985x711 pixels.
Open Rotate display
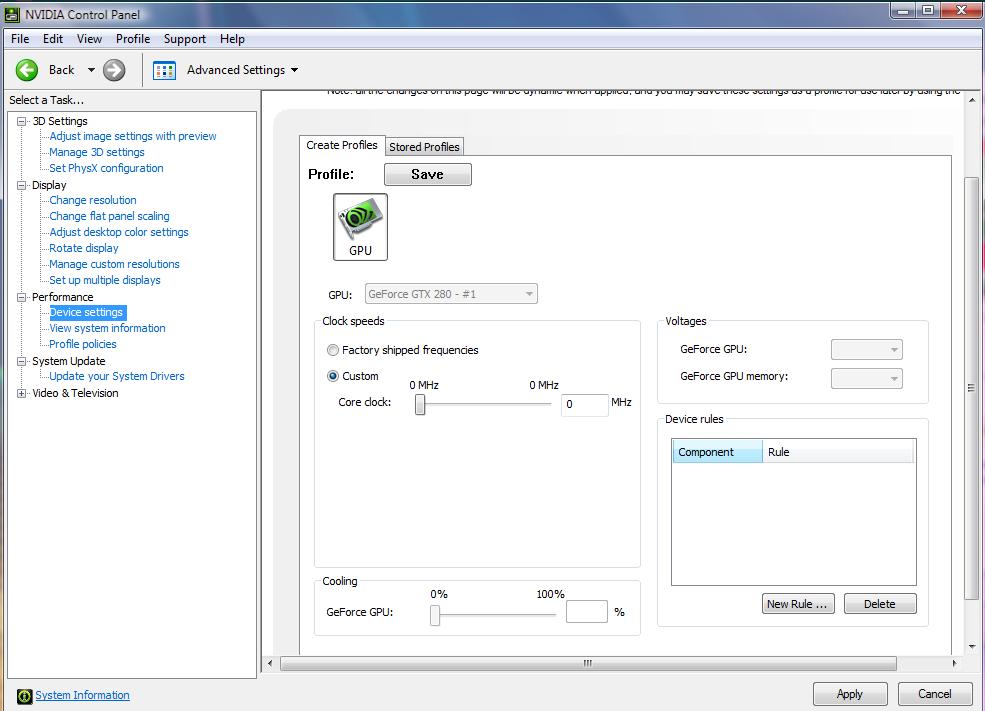[x=84, y=248]
